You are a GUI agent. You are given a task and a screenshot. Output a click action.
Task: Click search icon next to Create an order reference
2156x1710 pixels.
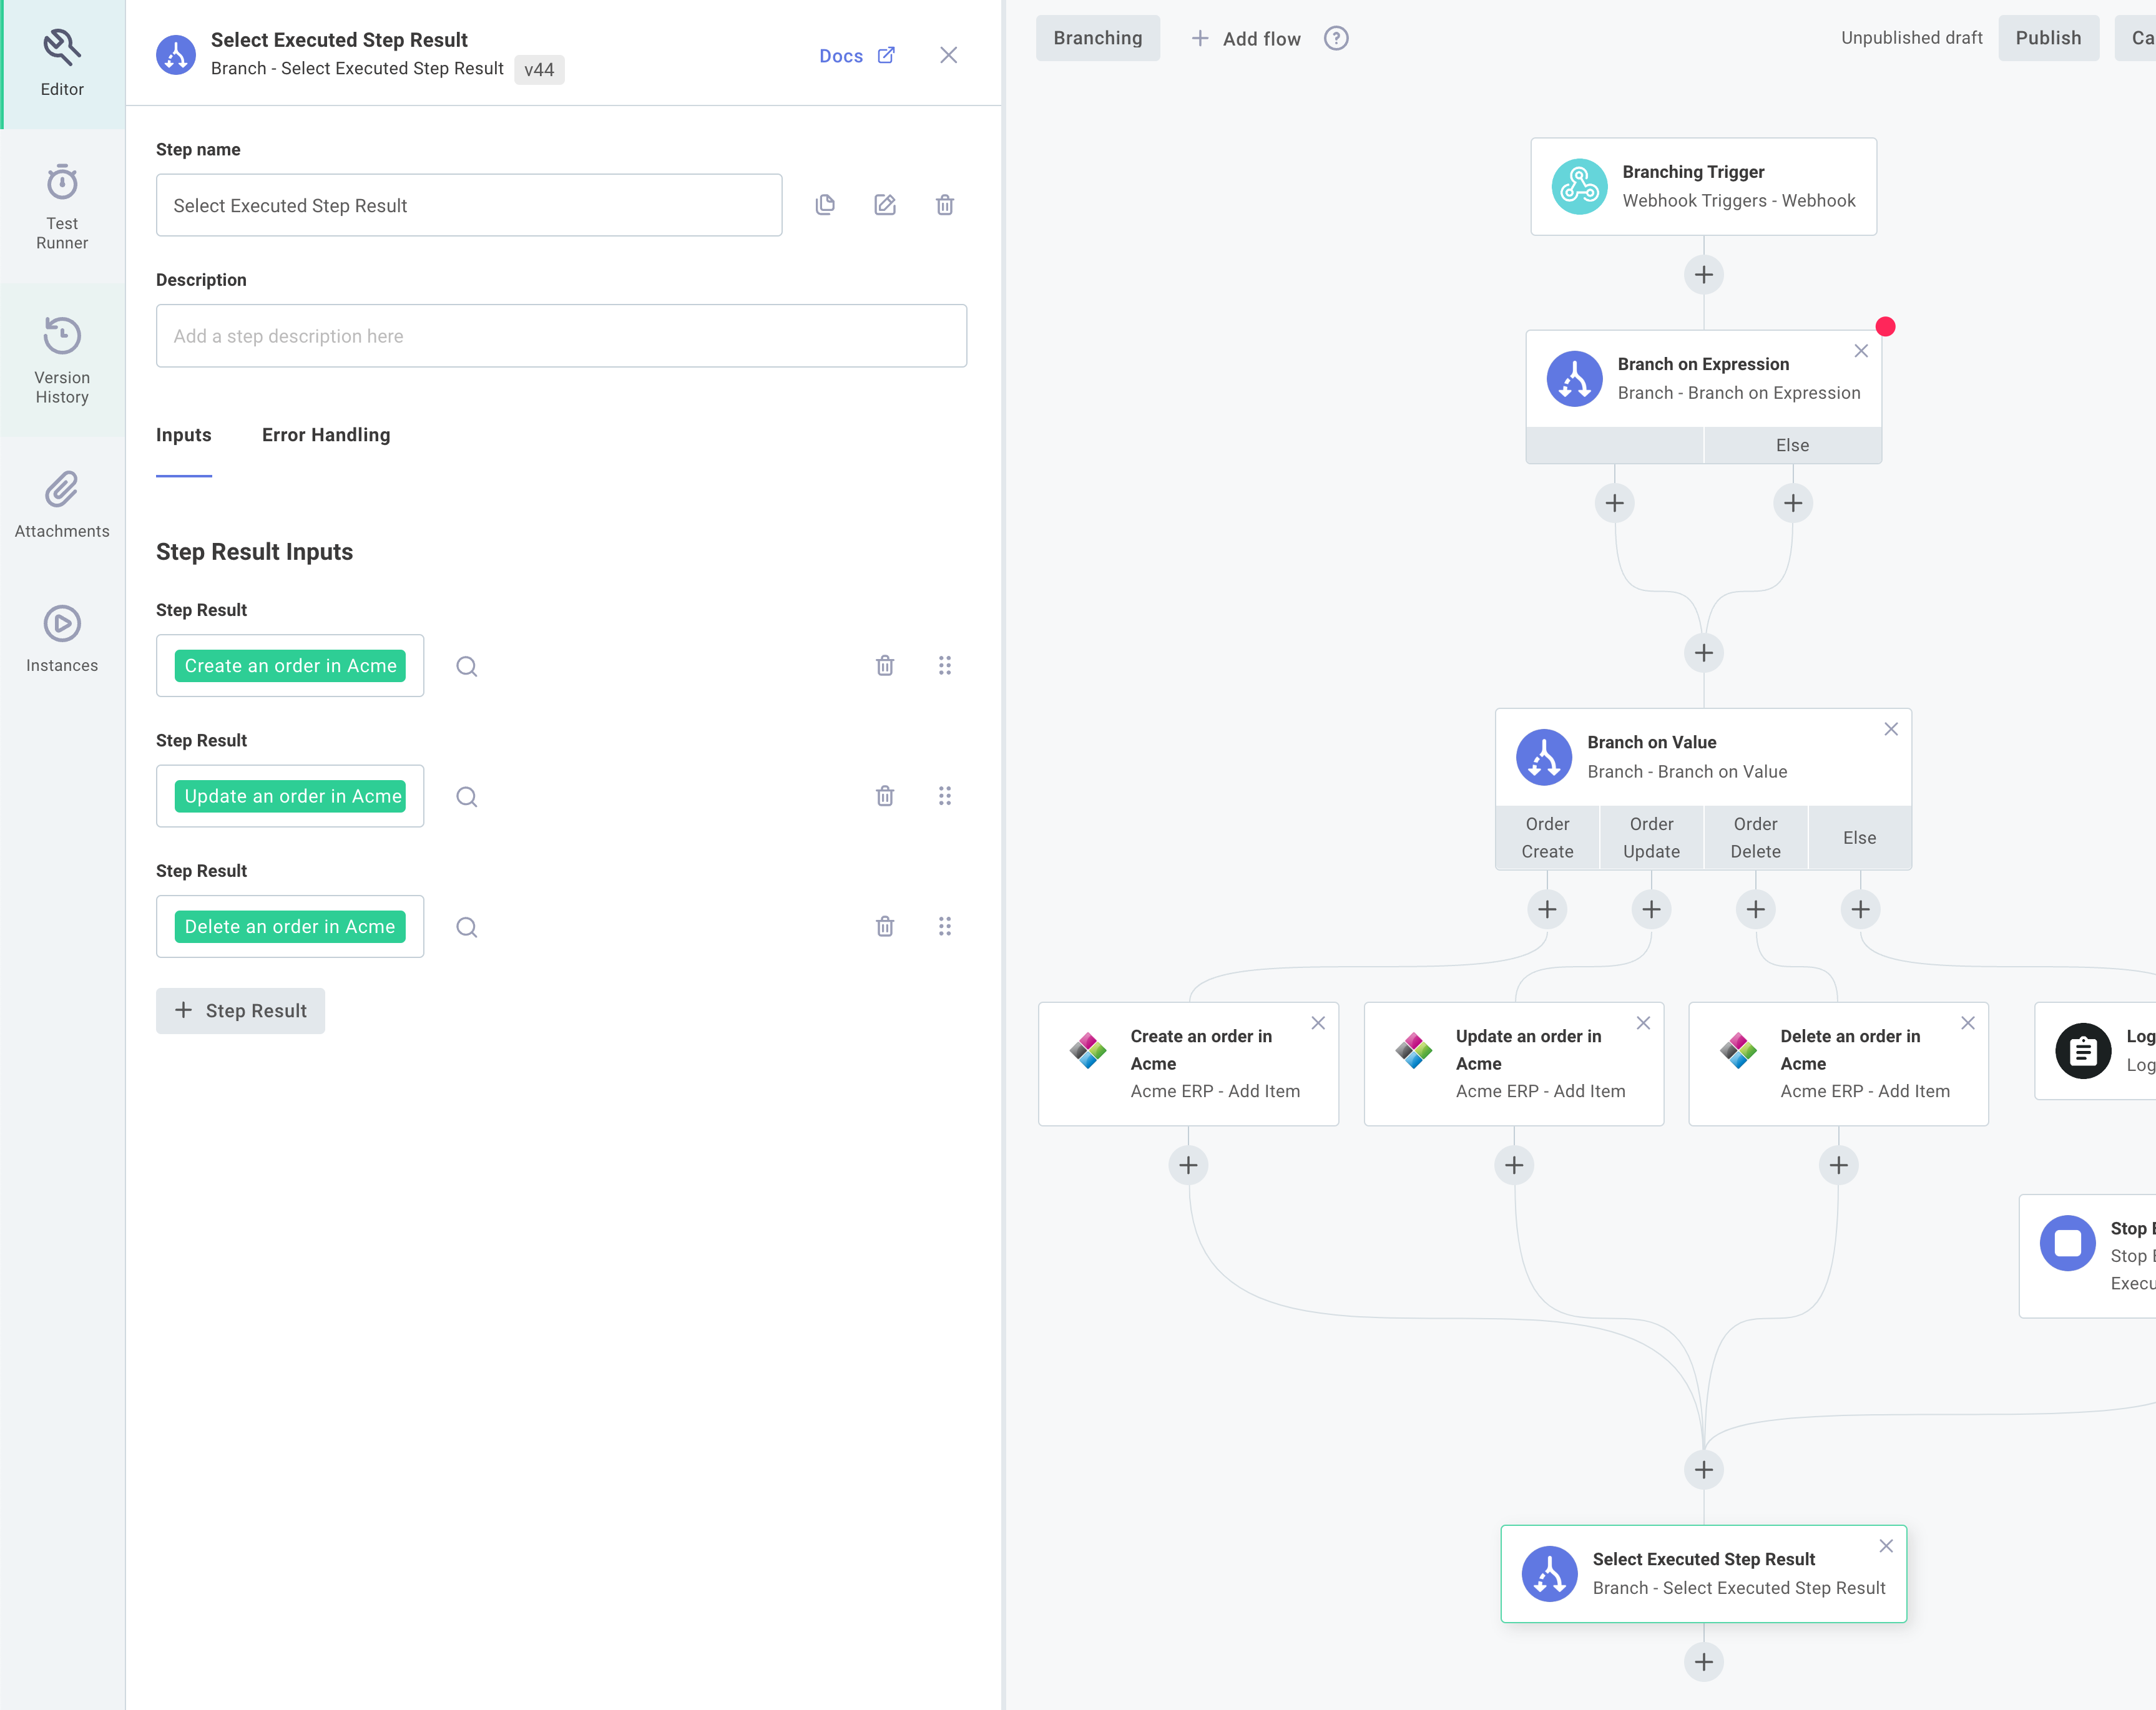pos(467,666)
